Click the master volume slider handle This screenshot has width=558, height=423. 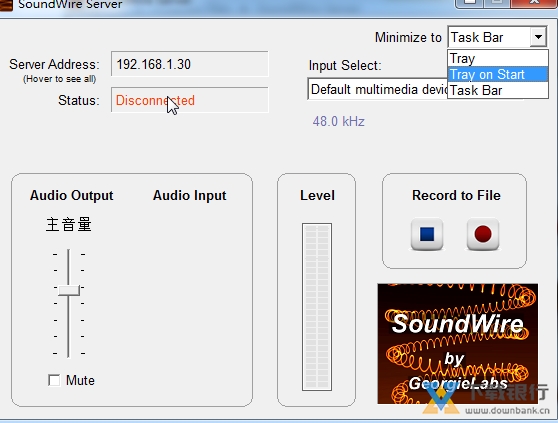69,290
